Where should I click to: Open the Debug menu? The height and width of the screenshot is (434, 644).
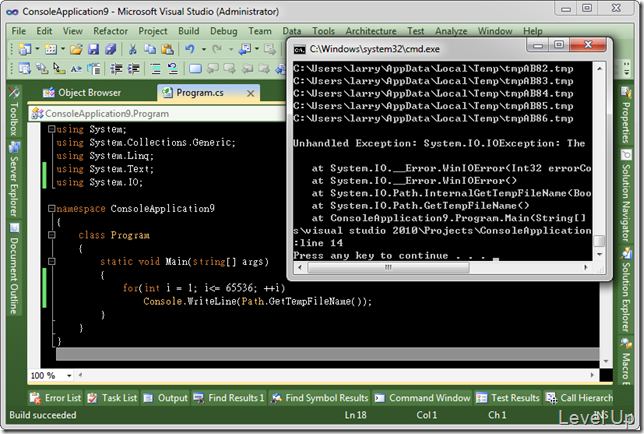[x=223, y=31]
